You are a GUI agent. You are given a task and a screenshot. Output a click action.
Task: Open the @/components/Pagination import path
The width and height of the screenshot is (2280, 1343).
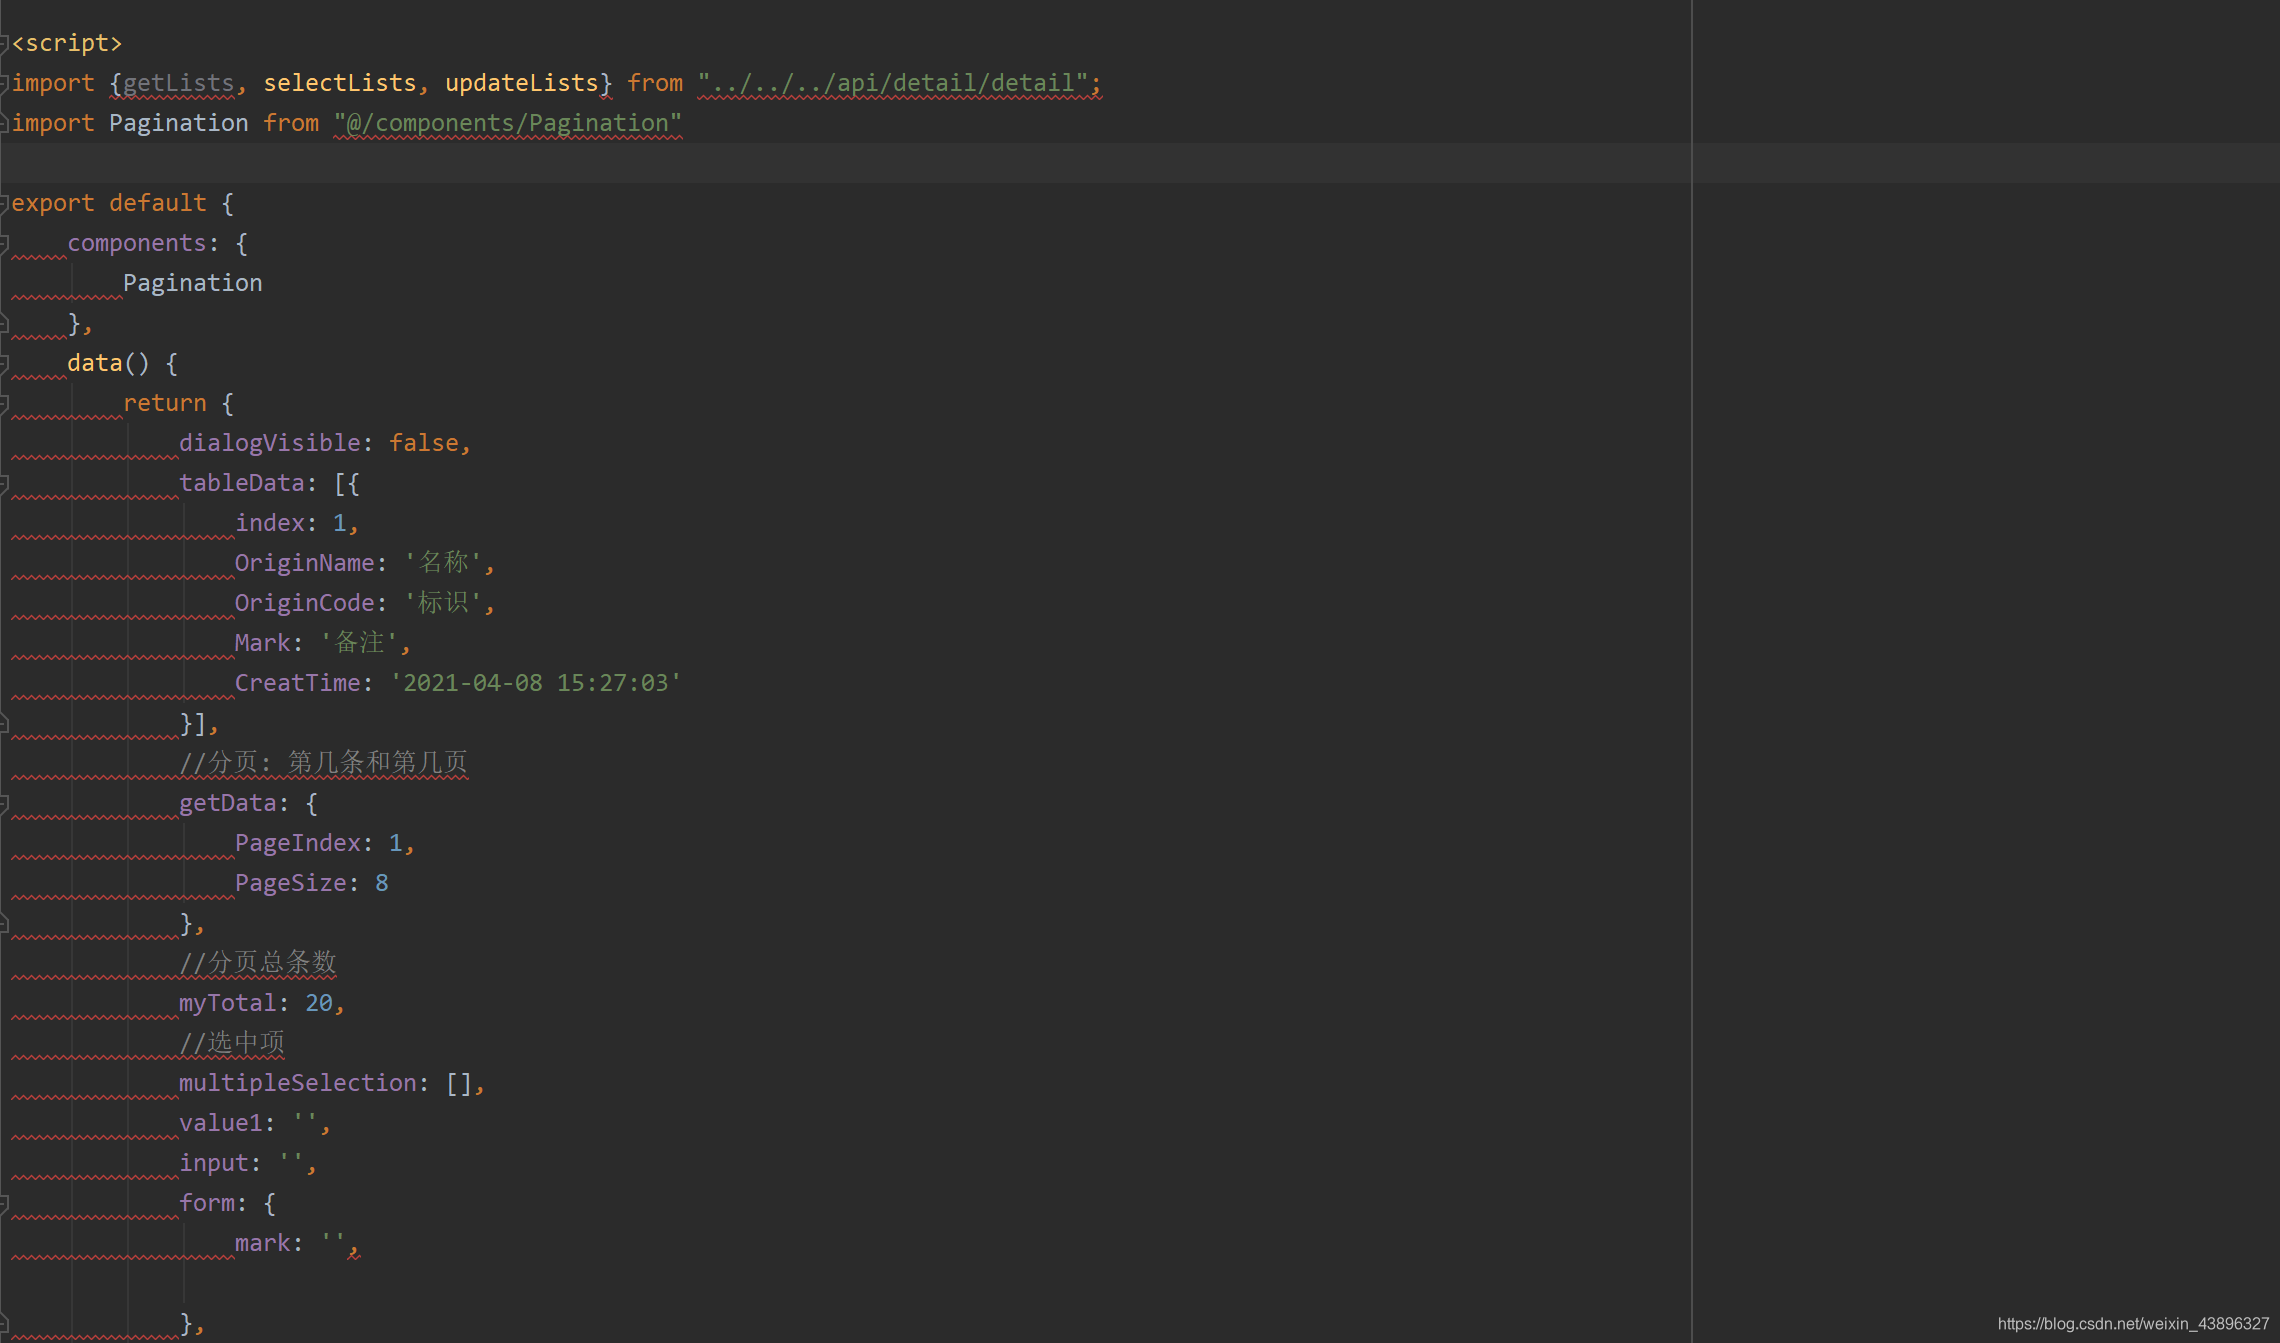click(x=507, y=123)
